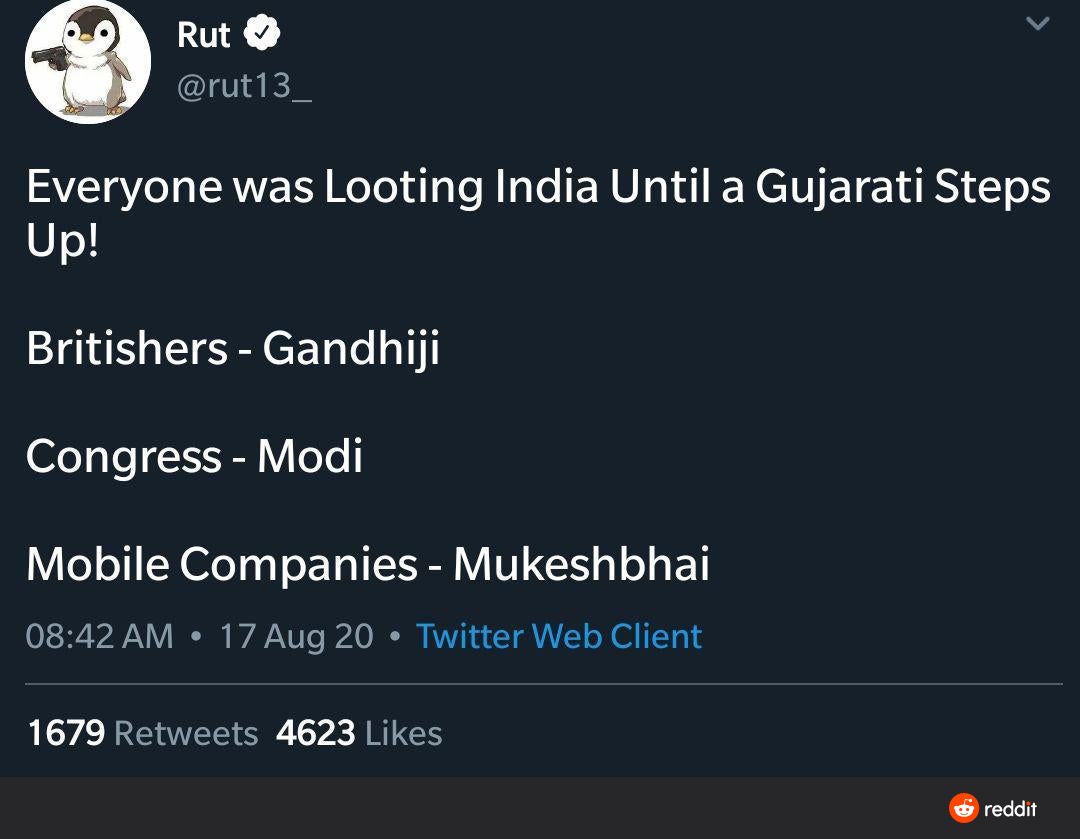
Task: Click the 08:42 AM timestamp
Action: (99, 636)
